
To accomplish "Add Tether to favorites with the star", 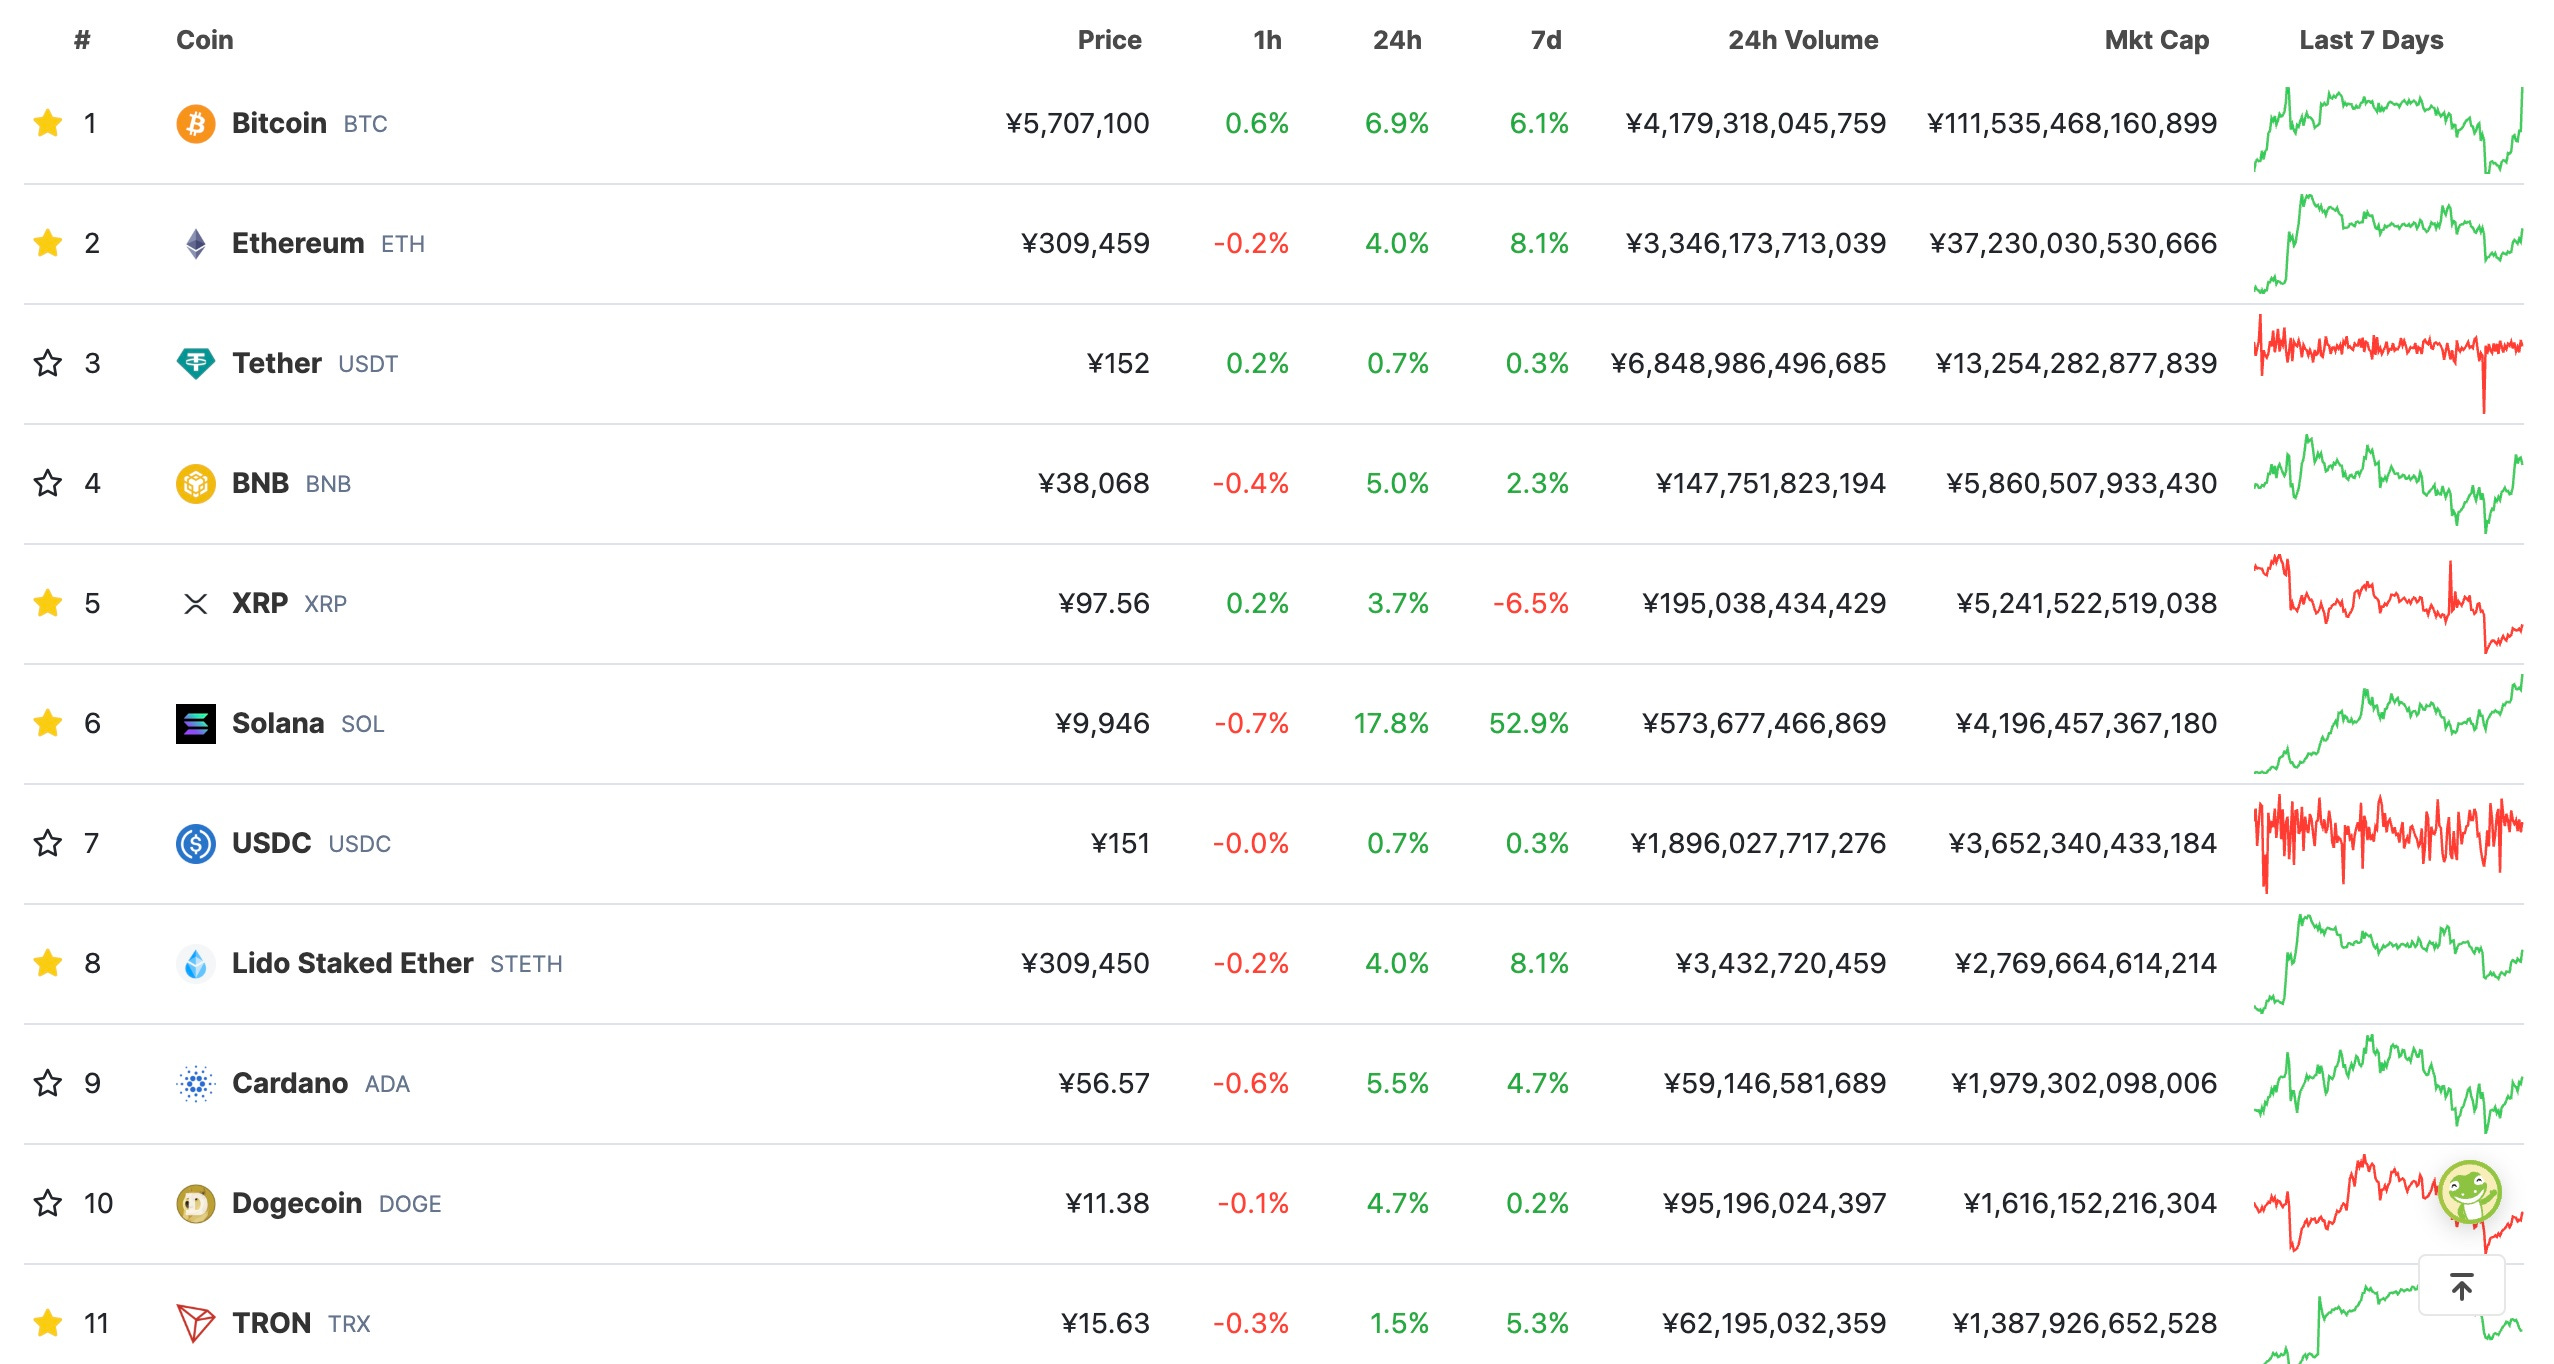I will 48,363.
